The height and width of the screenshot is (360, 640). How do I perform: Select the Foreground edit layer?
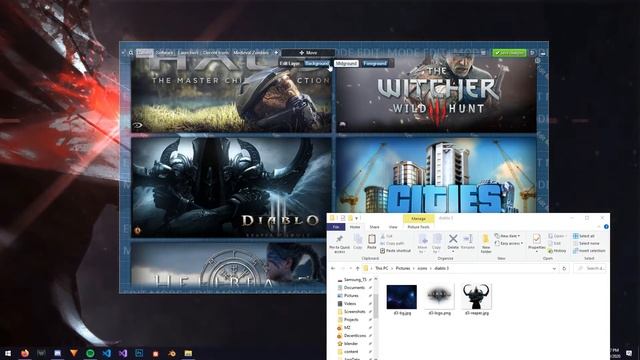tap(375, 63)
